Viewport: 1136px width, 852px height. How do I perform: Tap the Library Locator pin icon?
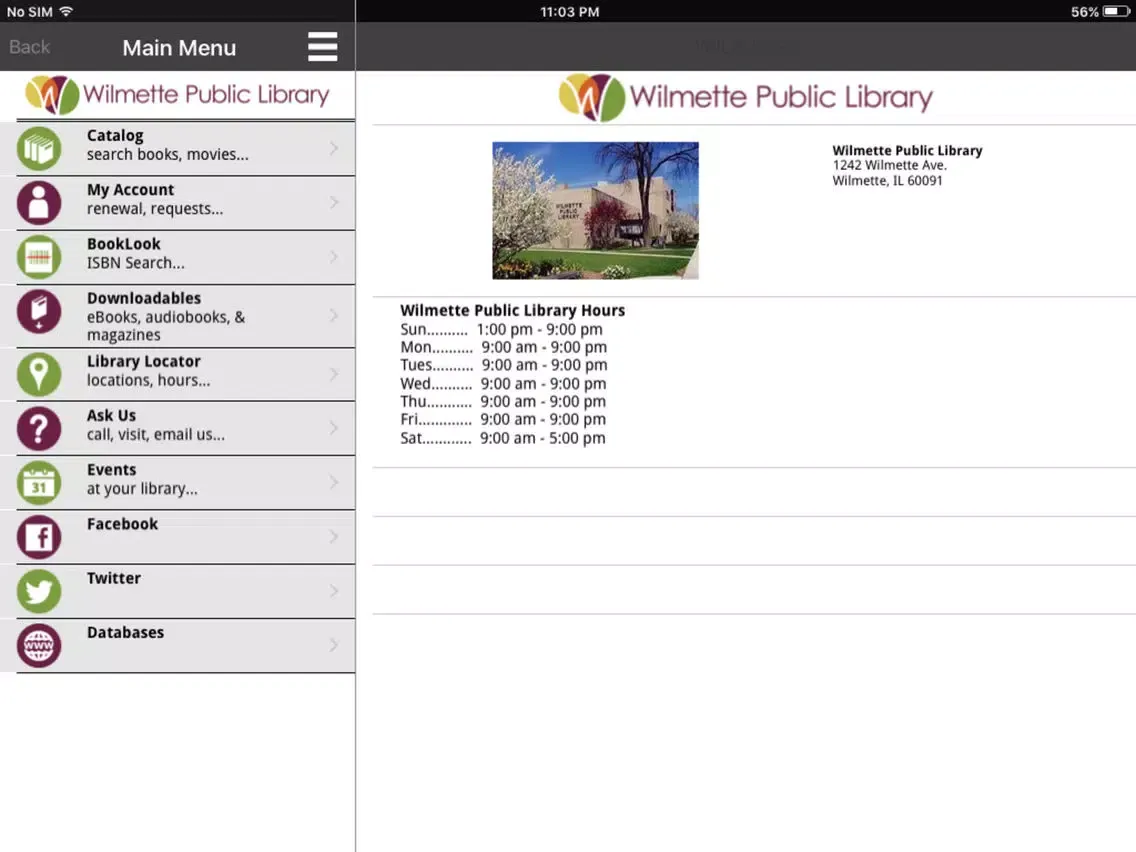pos(39,374)
